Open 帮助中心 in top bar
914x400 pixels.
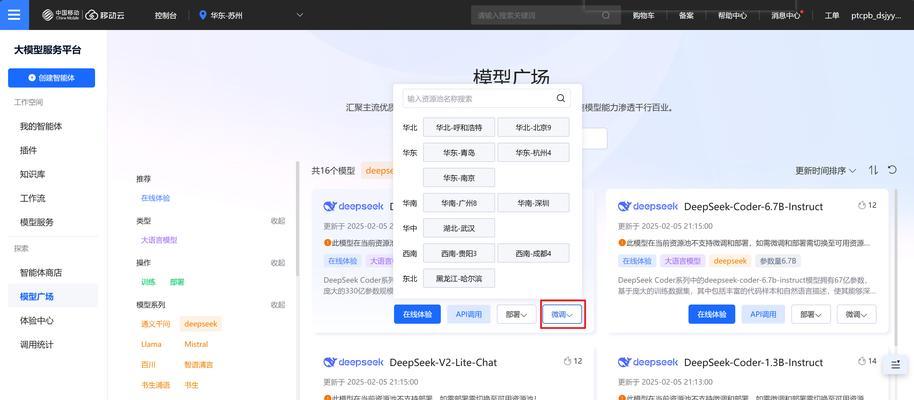click(x=732, y=16)
